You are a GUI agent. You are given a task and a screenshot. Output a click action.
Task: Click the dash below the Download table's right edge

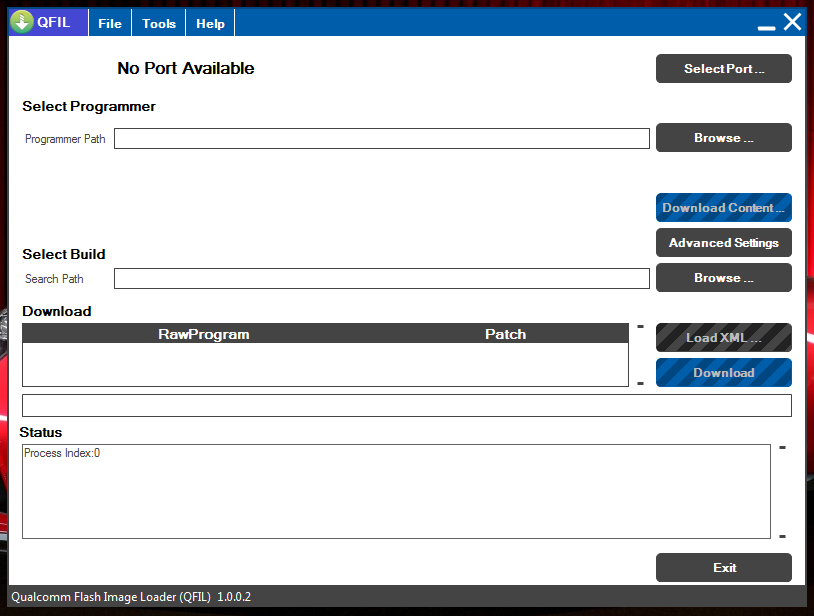tap(641, 384)
